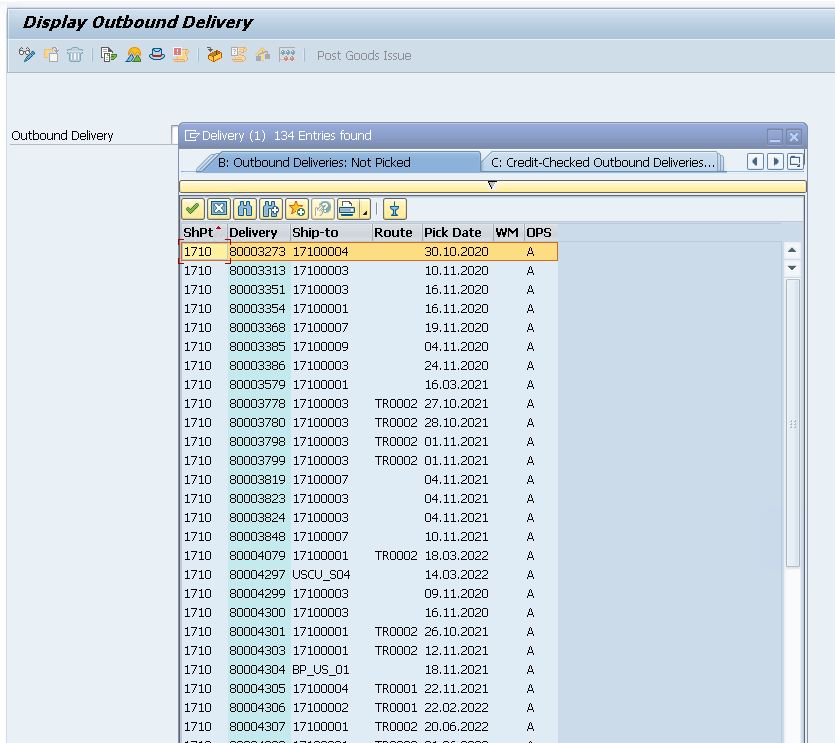The height and width of the screenshot is (743, 835).
Task: Click the Cancel X icon in dialog toolbar
Action: pyautogui.click(x=218, y=209)
